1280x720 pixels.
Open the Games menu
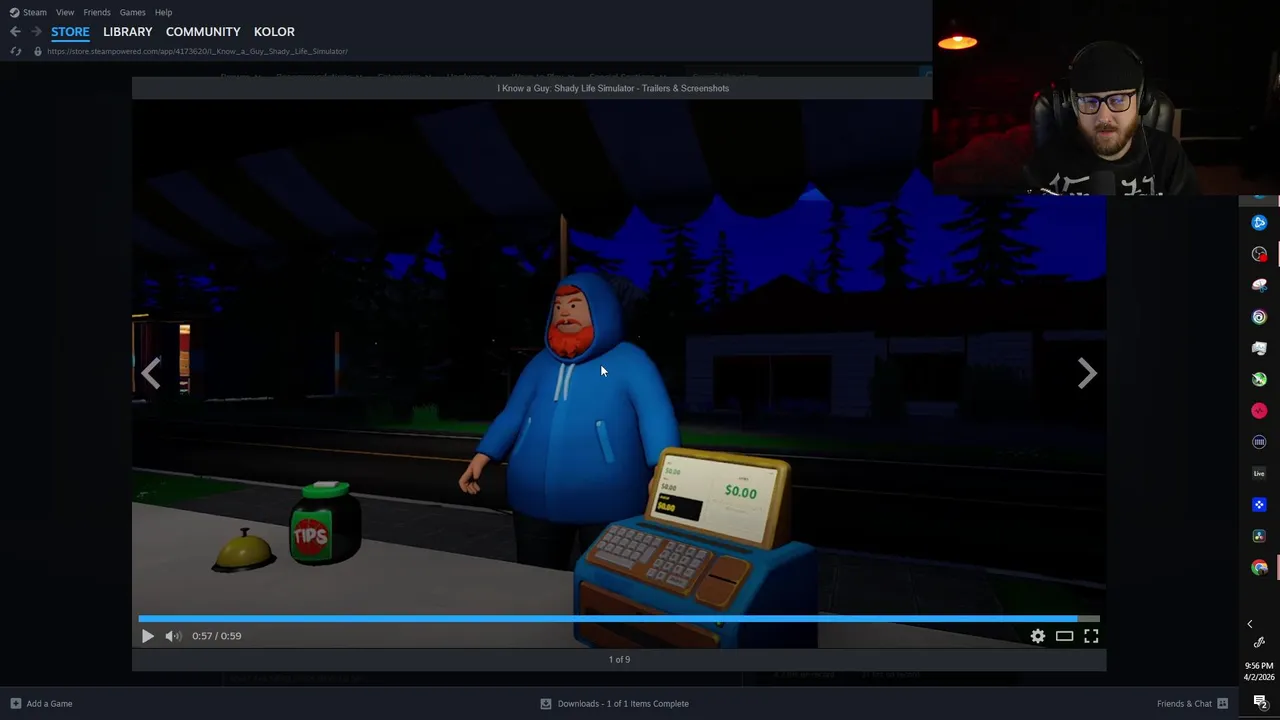tap(132, 12)
